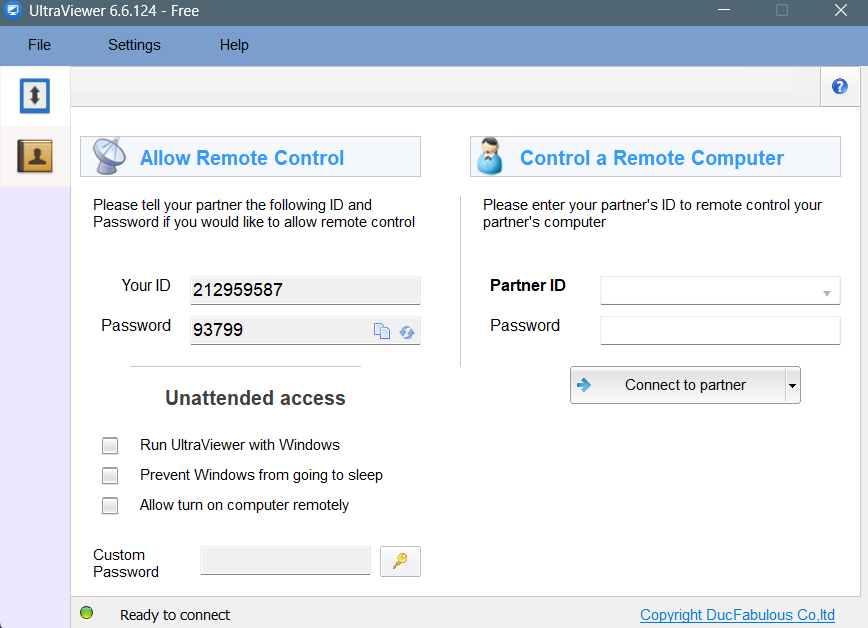Check Prevent Windows from going to sleep
This screenshot has width=868, height=628.
pyautogui.click(x=110, y=476)
